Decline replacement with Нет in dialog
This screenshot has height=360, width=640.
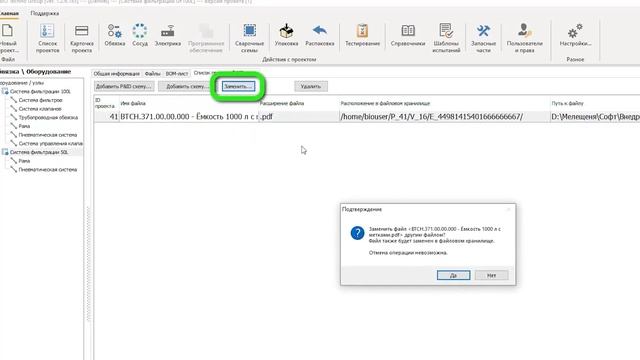point(491,275)
